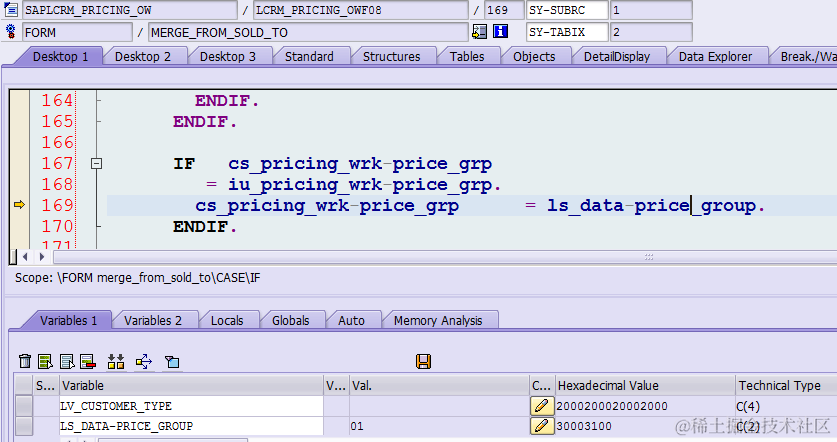Switch to the Desktop 2 tab
The image size is (837, 442).
(x=143, y=57)
